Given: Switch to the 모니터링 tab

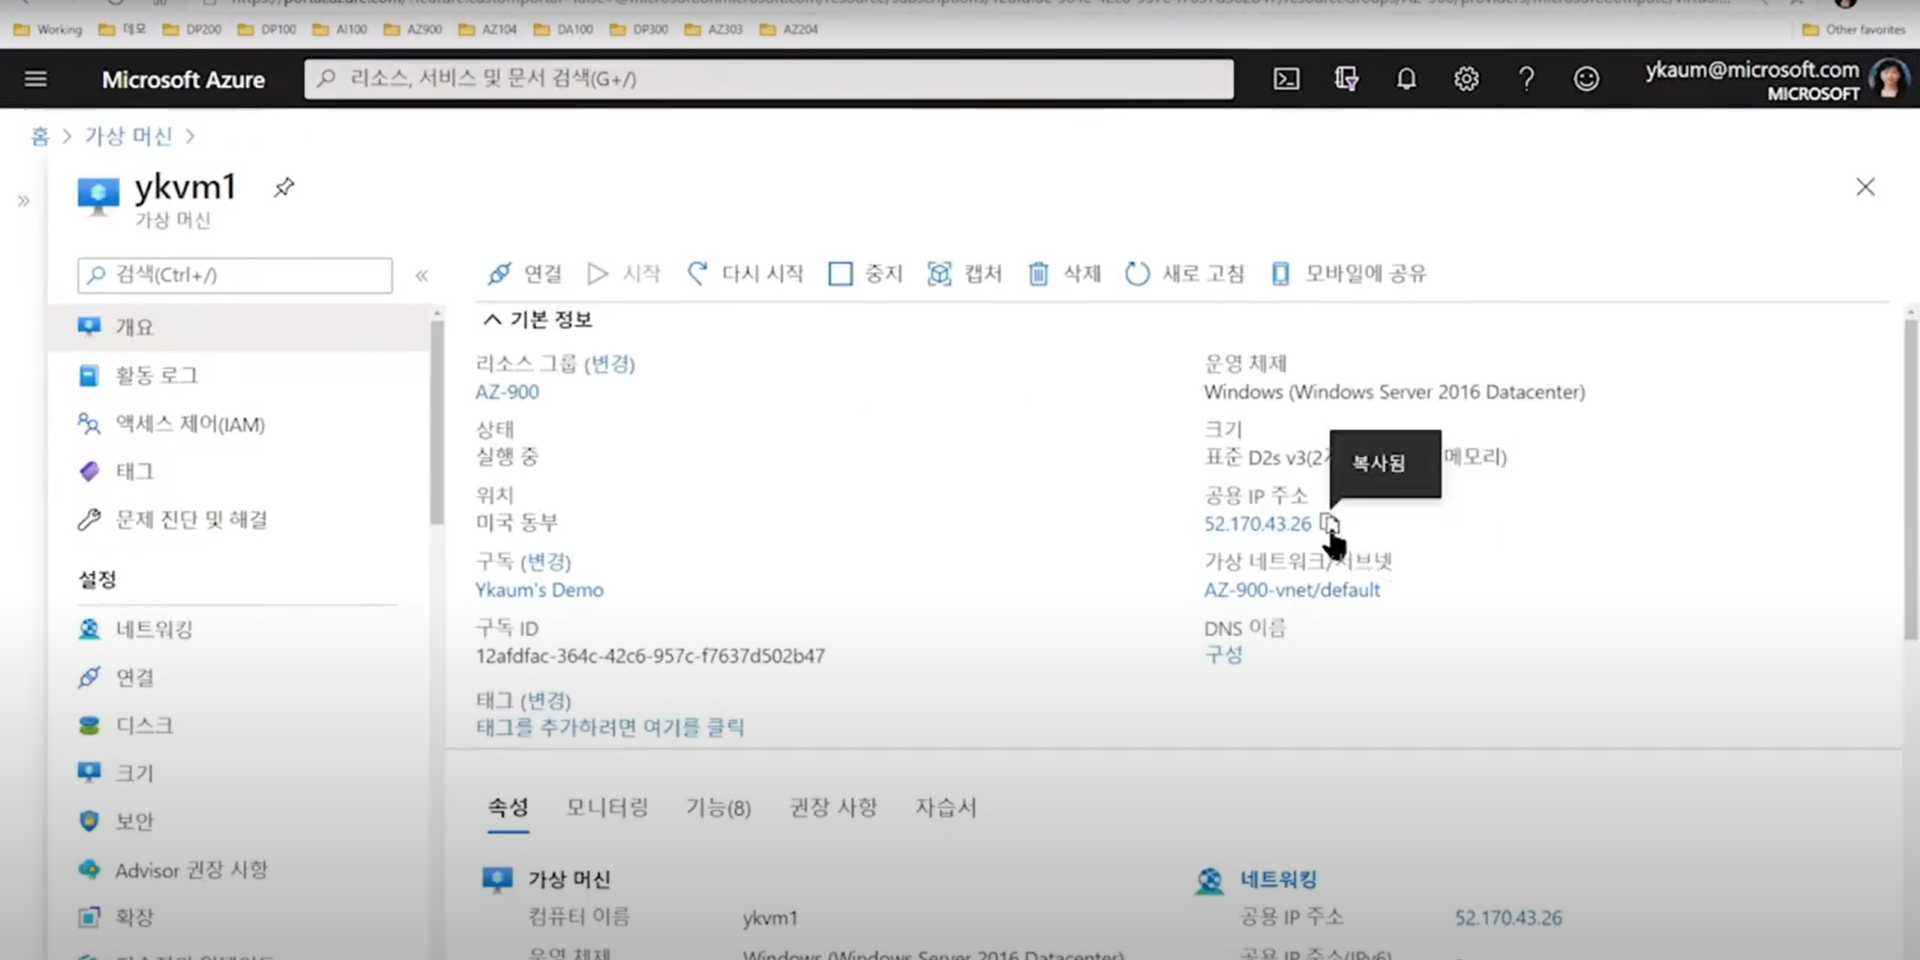Looking at the screenshot, I should 607,807.
